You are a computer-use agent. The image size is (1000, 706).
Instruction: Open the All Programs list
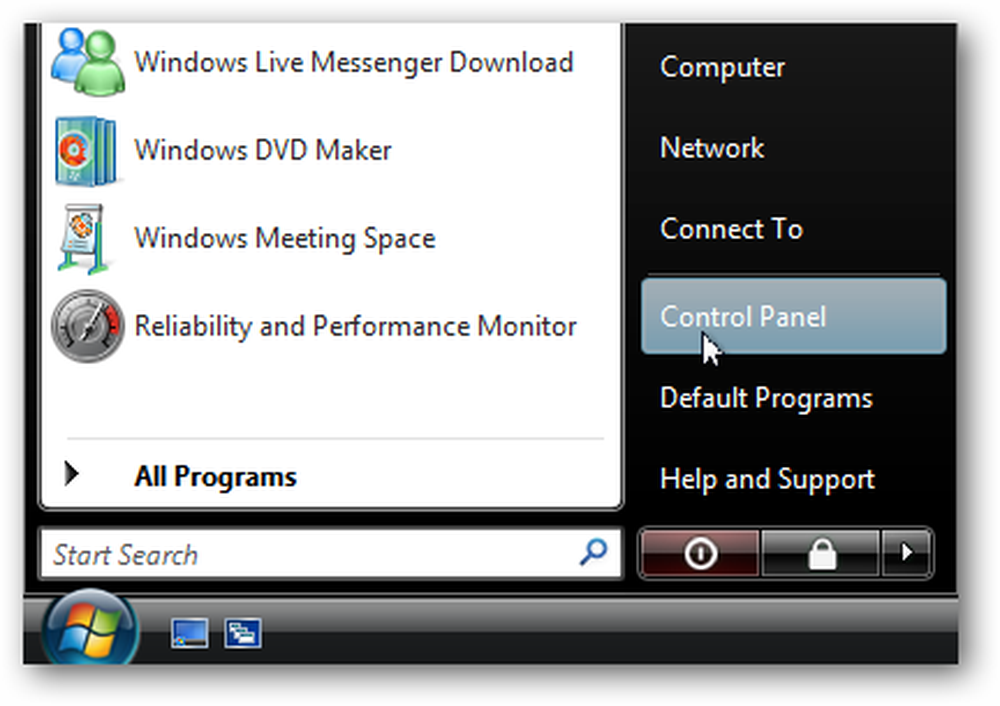coord(215,476)
